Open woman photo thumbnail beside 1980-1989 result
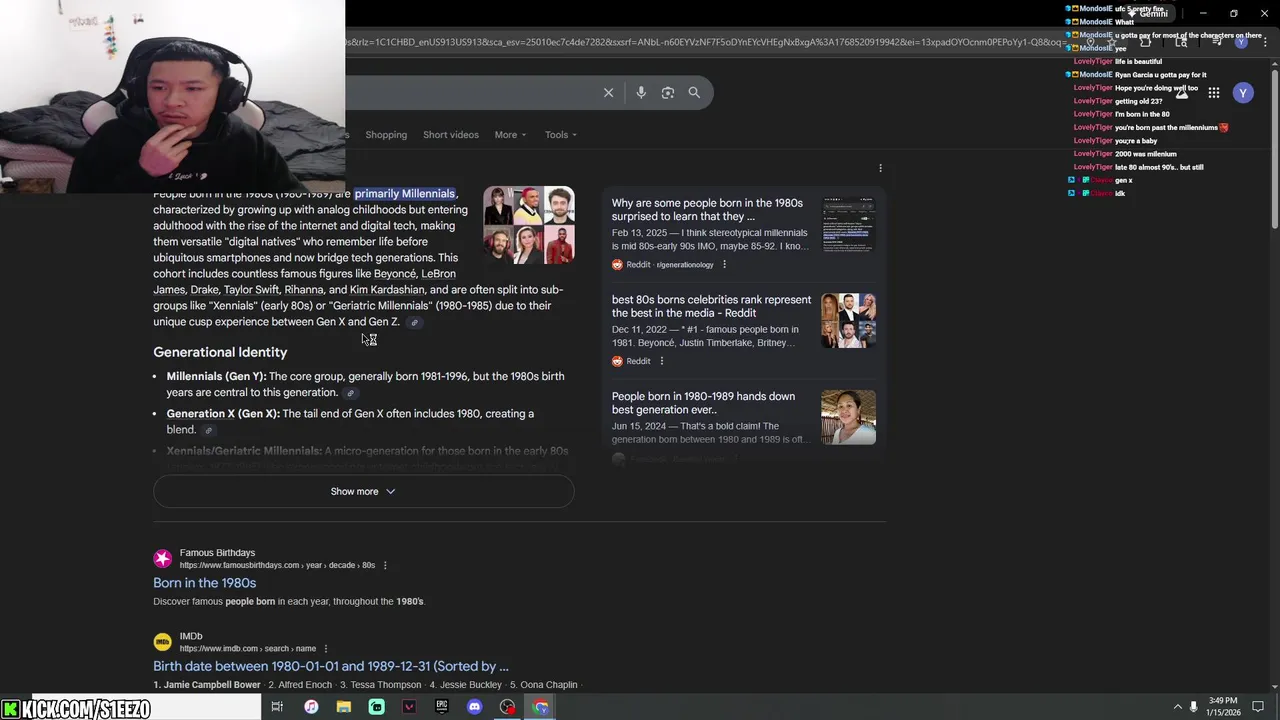This screenshot has height=720, width=1280. point(848,417)
